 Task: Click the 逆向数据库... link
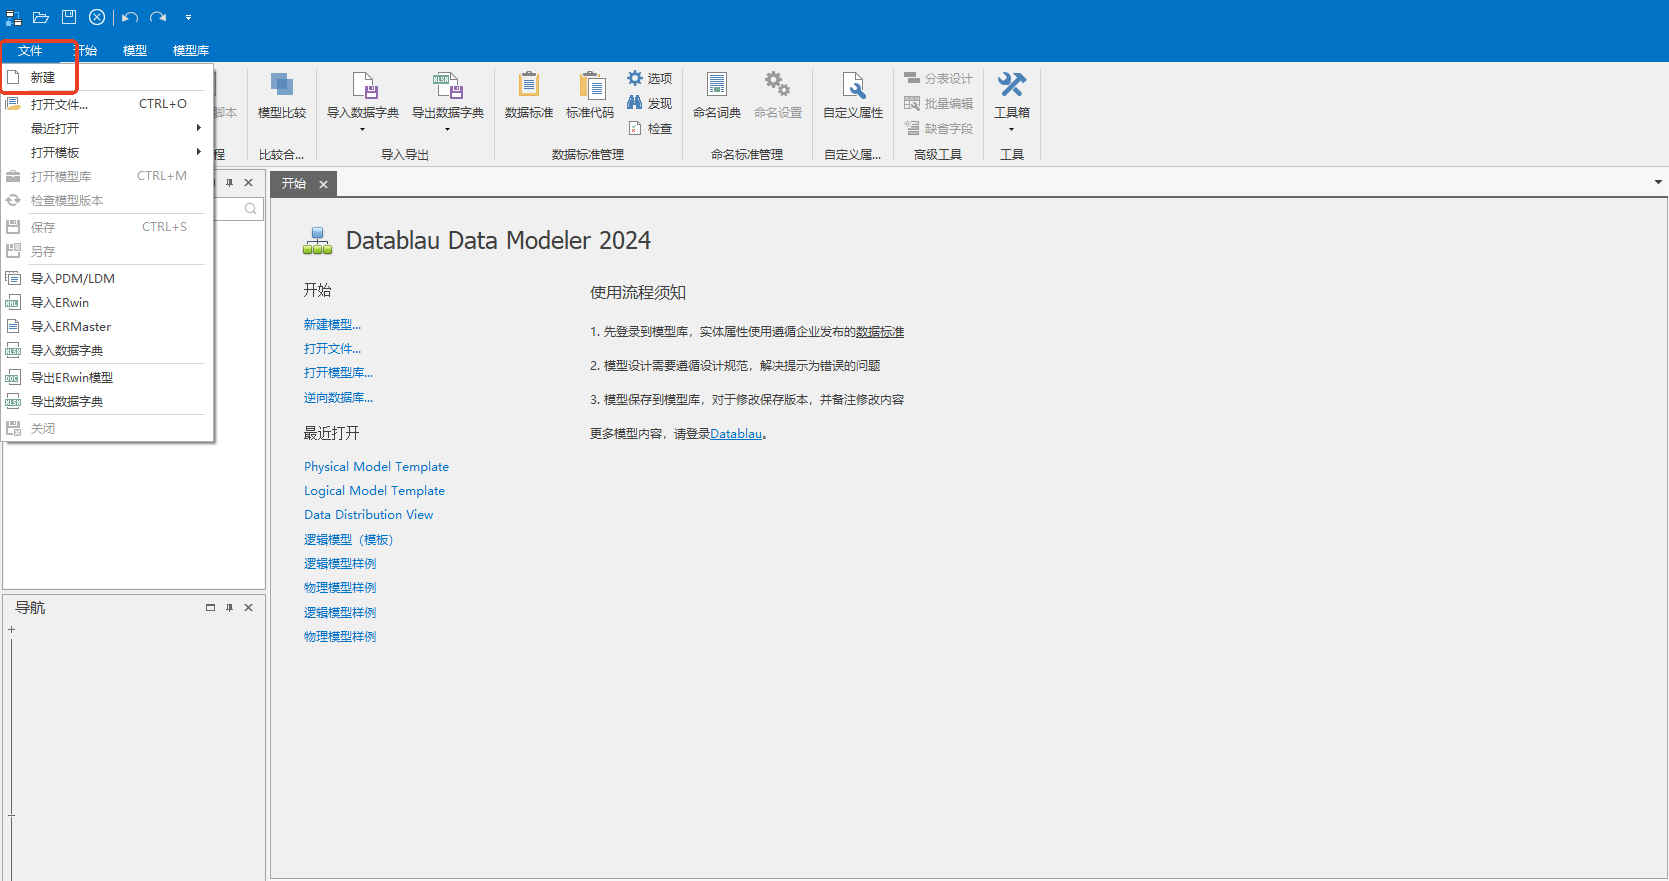point(338,397)
